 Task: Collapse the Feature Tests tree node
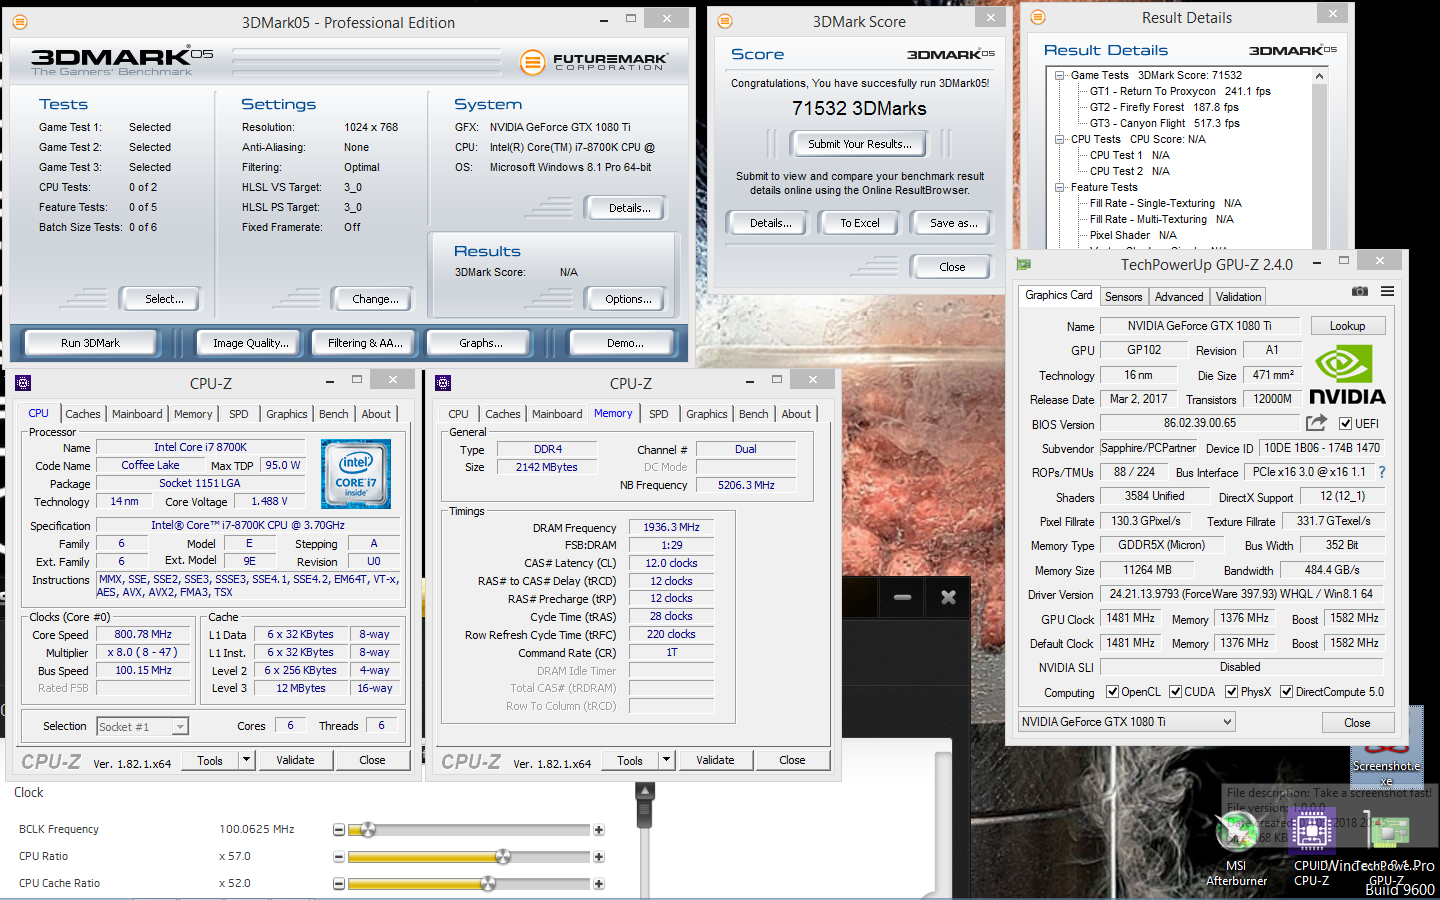[1059, 187]
